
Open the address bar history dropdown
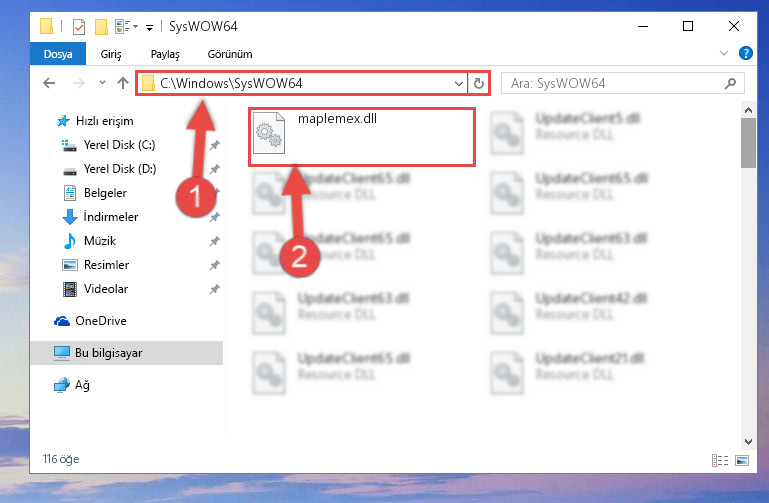pos(459,83)
